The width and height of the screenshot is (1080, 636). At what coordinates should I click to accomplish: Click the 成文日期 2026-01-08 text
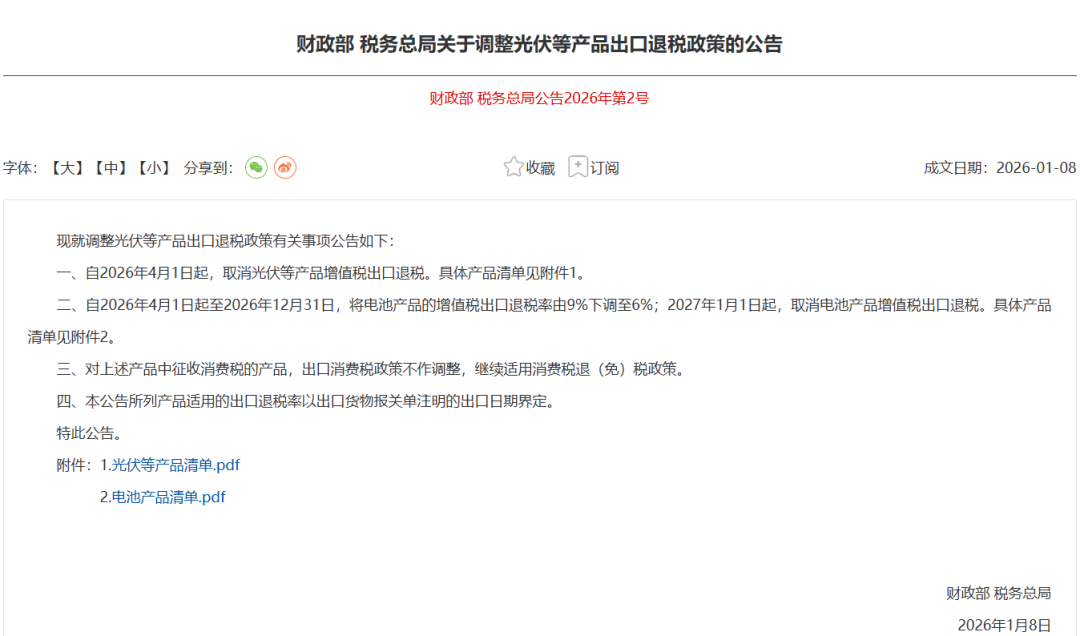[999, 168]
